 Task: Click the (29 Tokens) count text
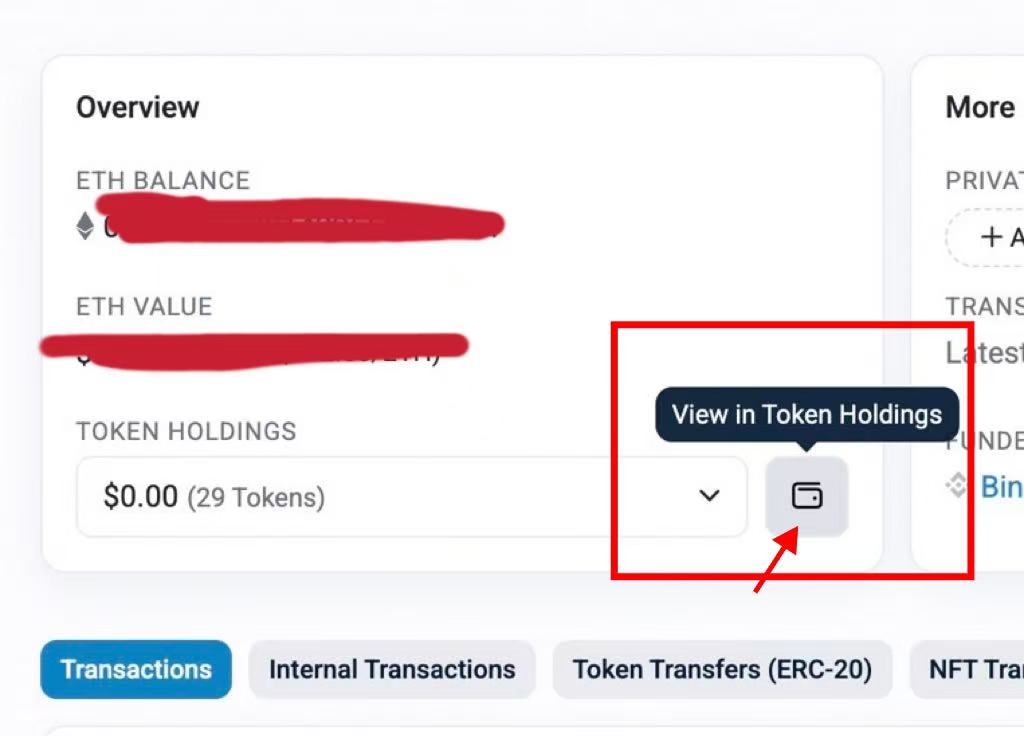tap(256, 498)
